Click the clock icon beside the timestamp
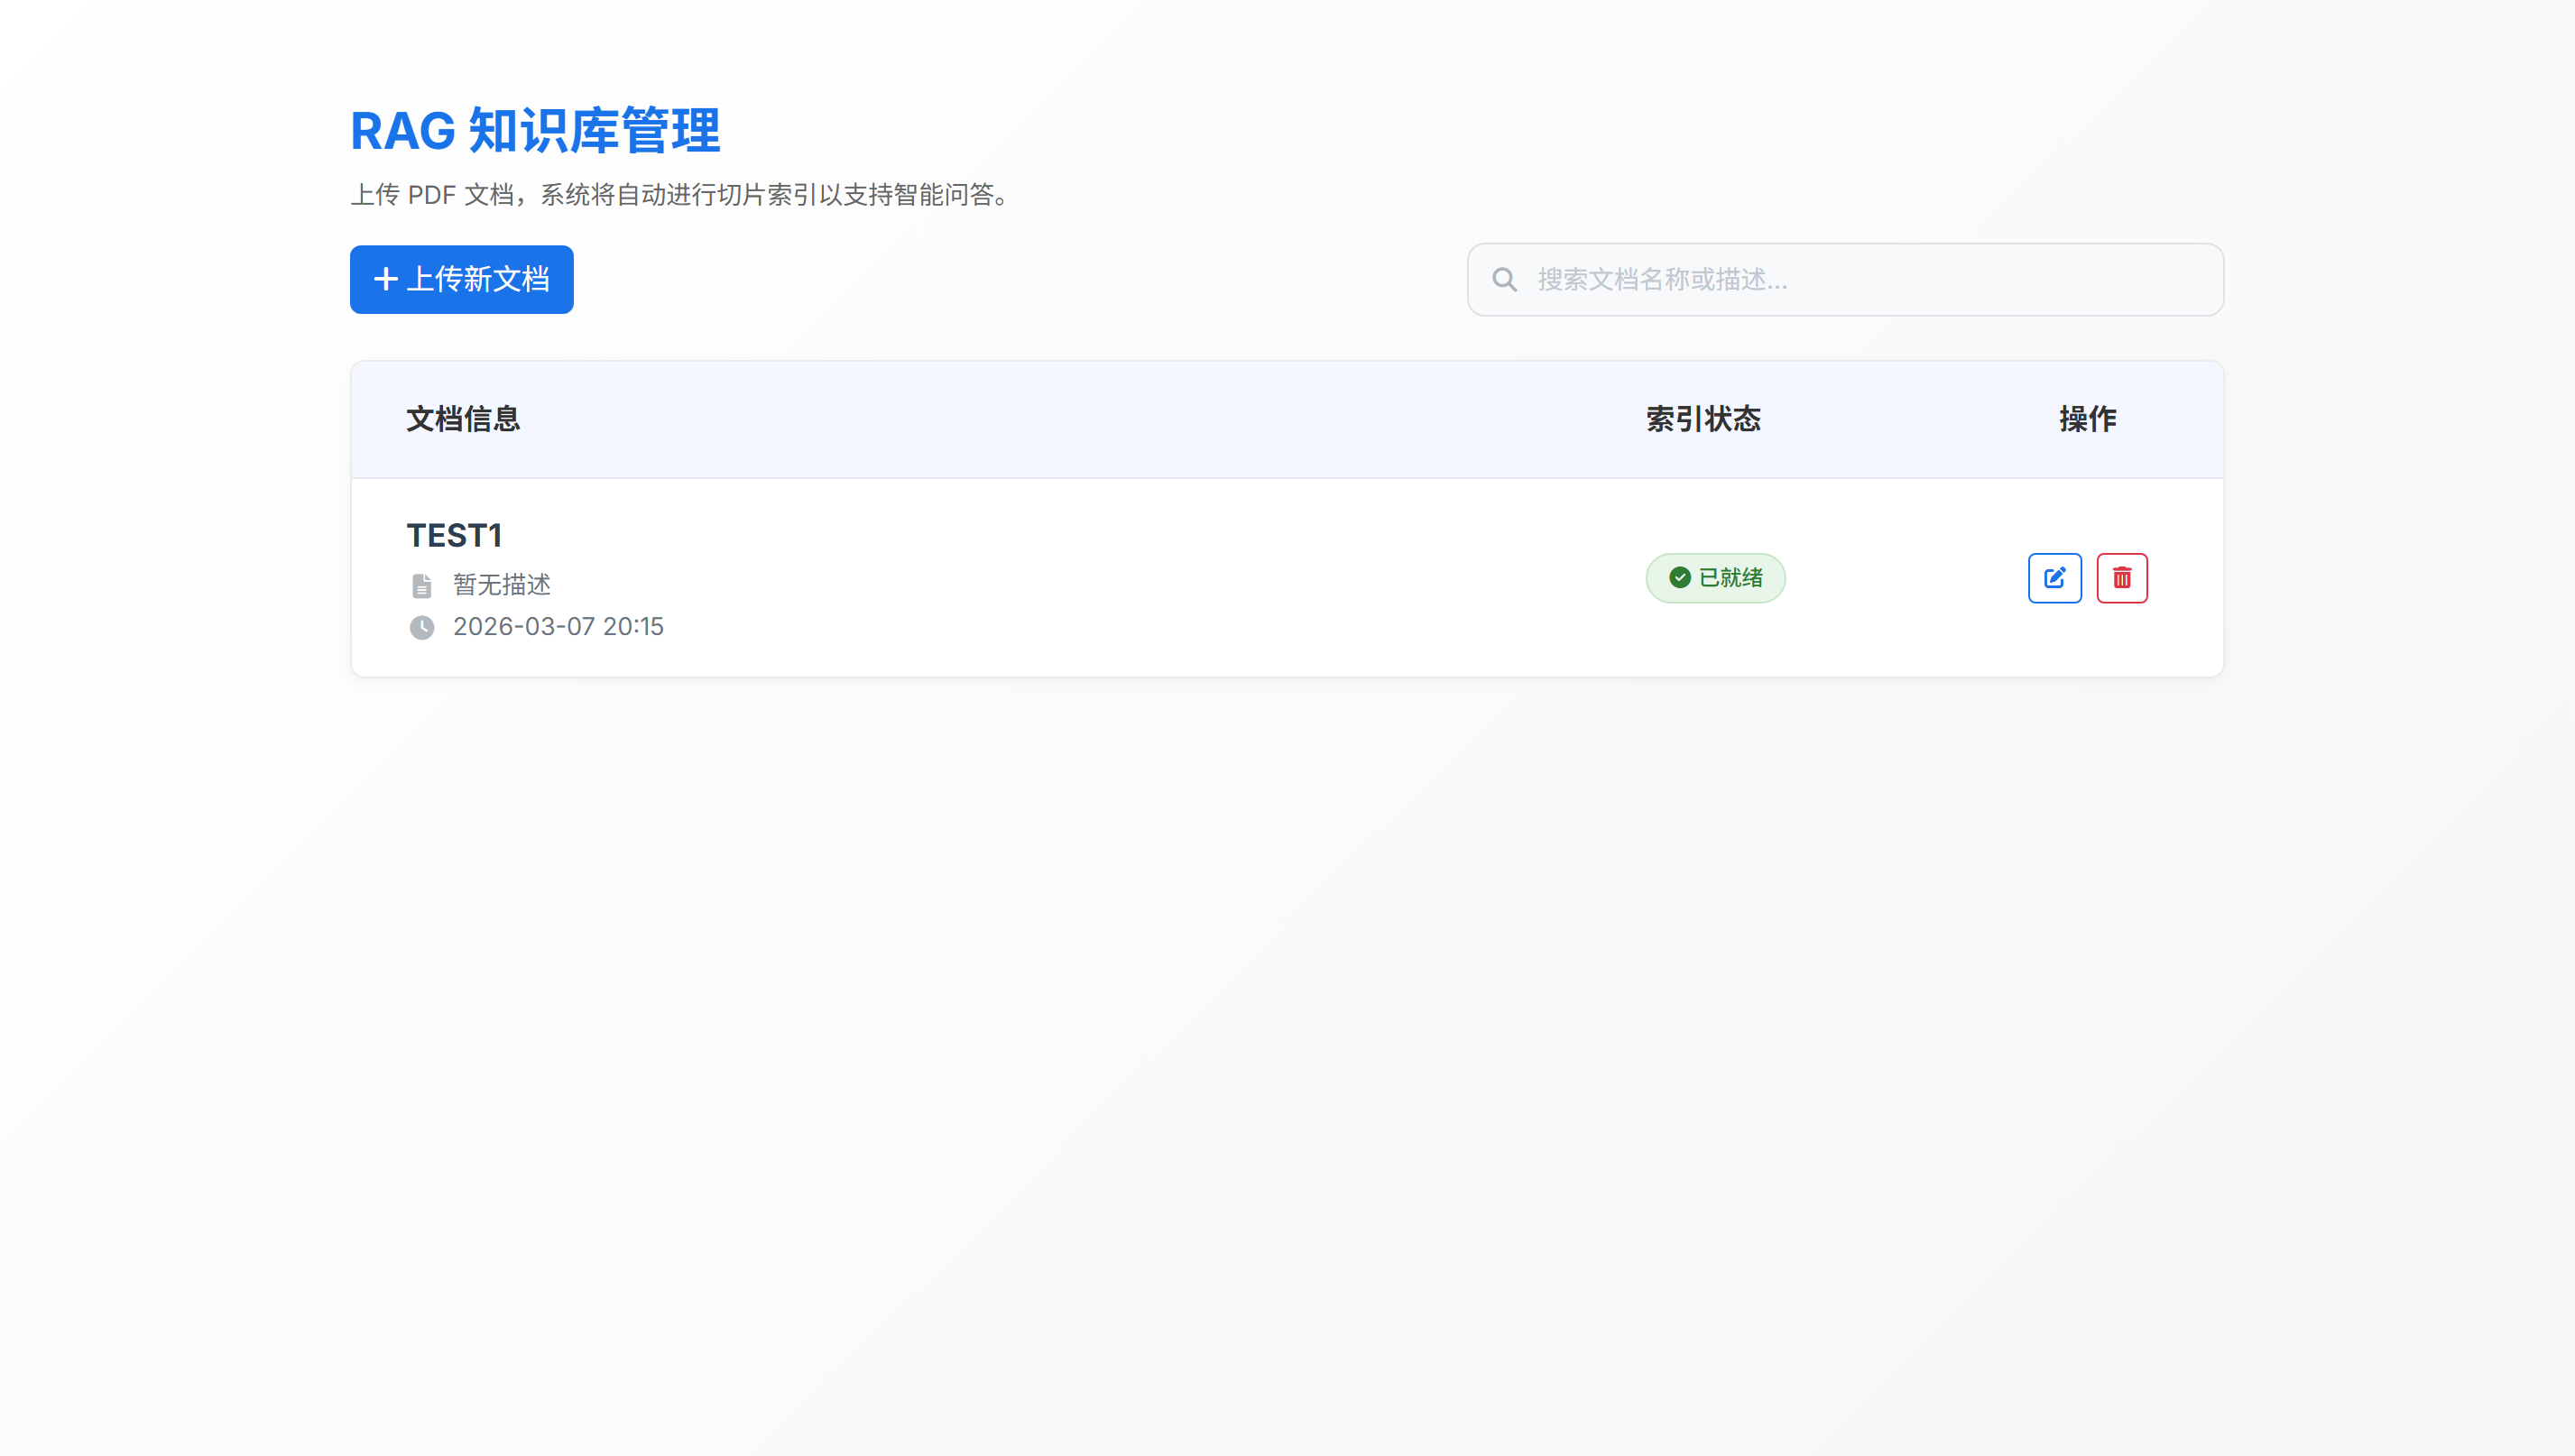This screenshot has width=2575, height=1456. (423, 628)
